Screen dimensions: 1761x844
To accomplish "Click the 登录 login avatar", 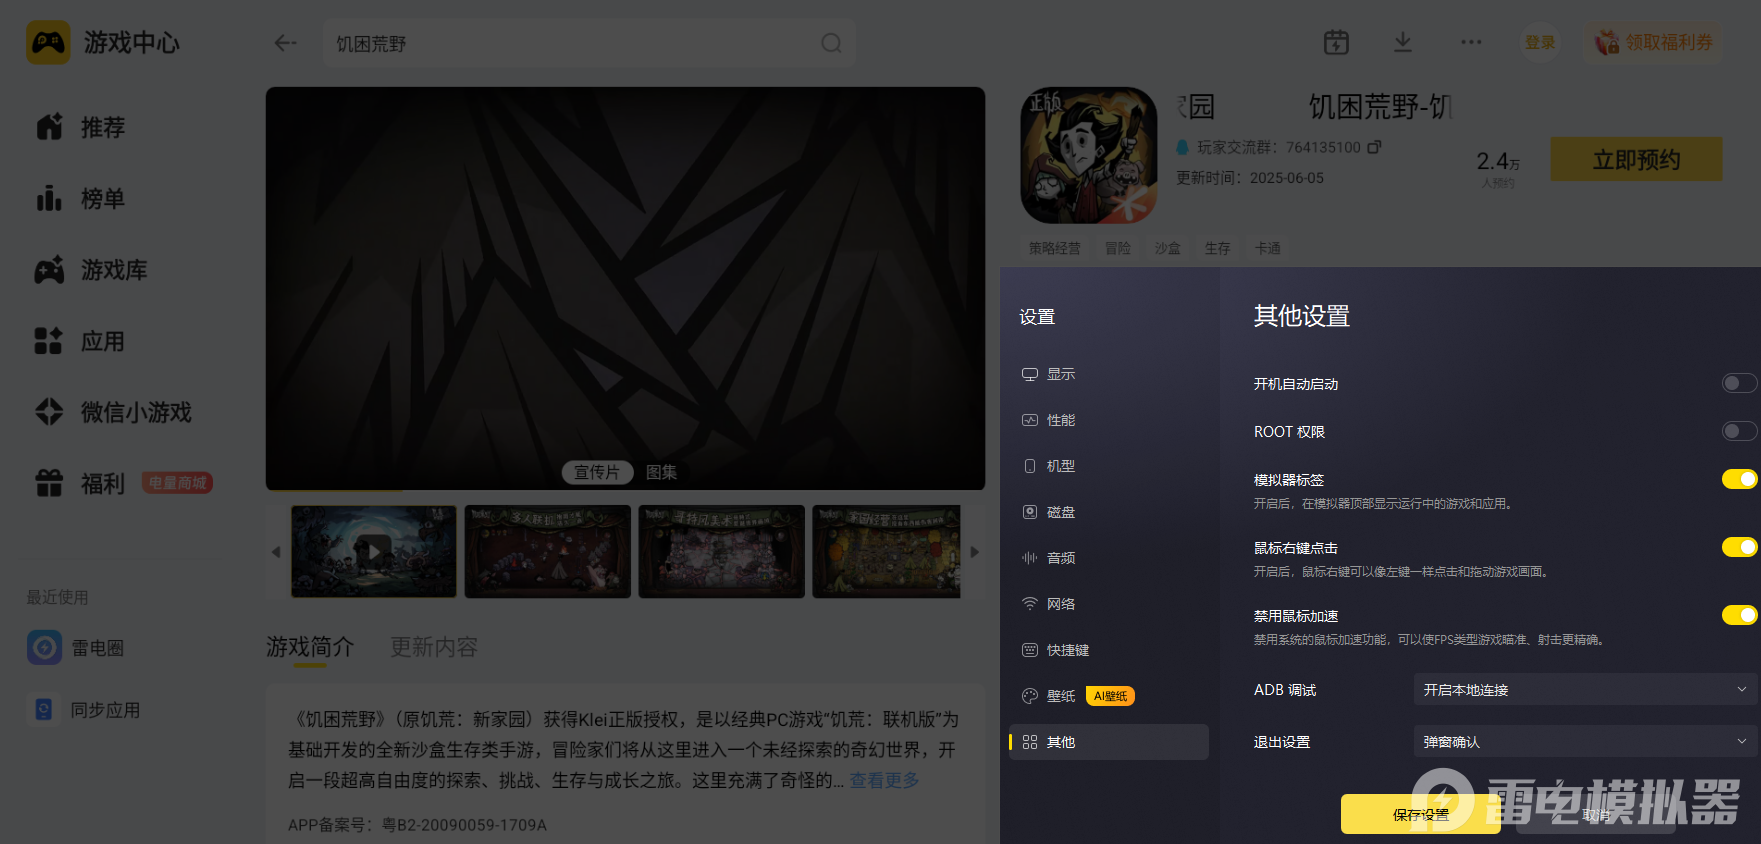I will pos(1540,42).
